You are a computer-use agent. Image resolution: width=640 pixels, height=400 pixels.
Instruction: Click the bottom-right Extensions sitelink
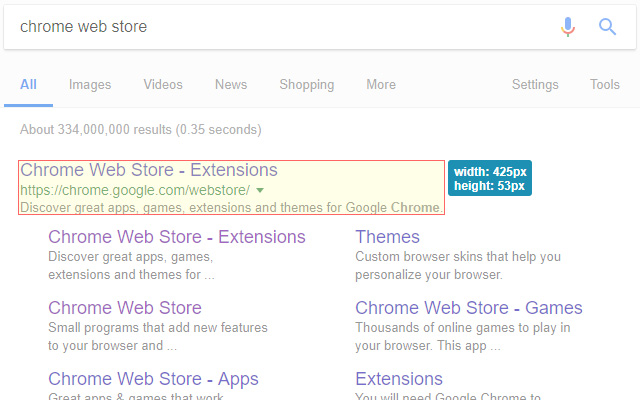point(399,379)
